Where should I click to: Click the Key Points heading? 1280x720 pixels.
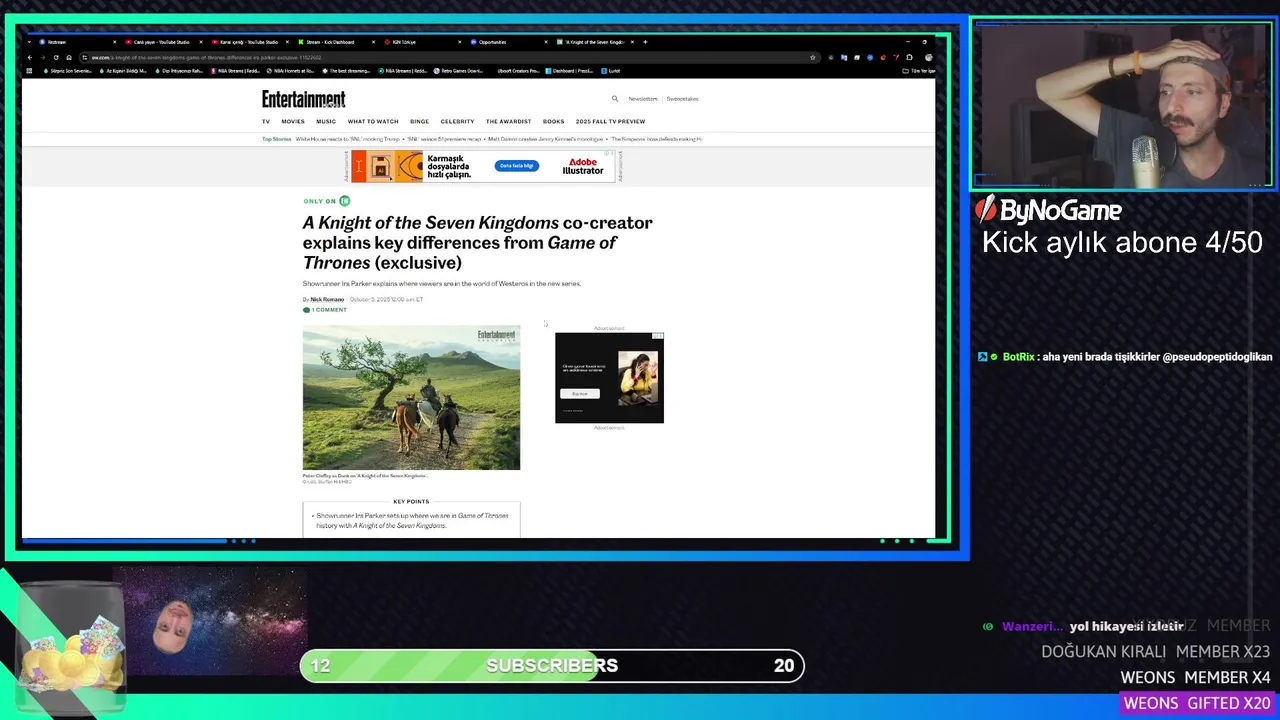[411, 502]
